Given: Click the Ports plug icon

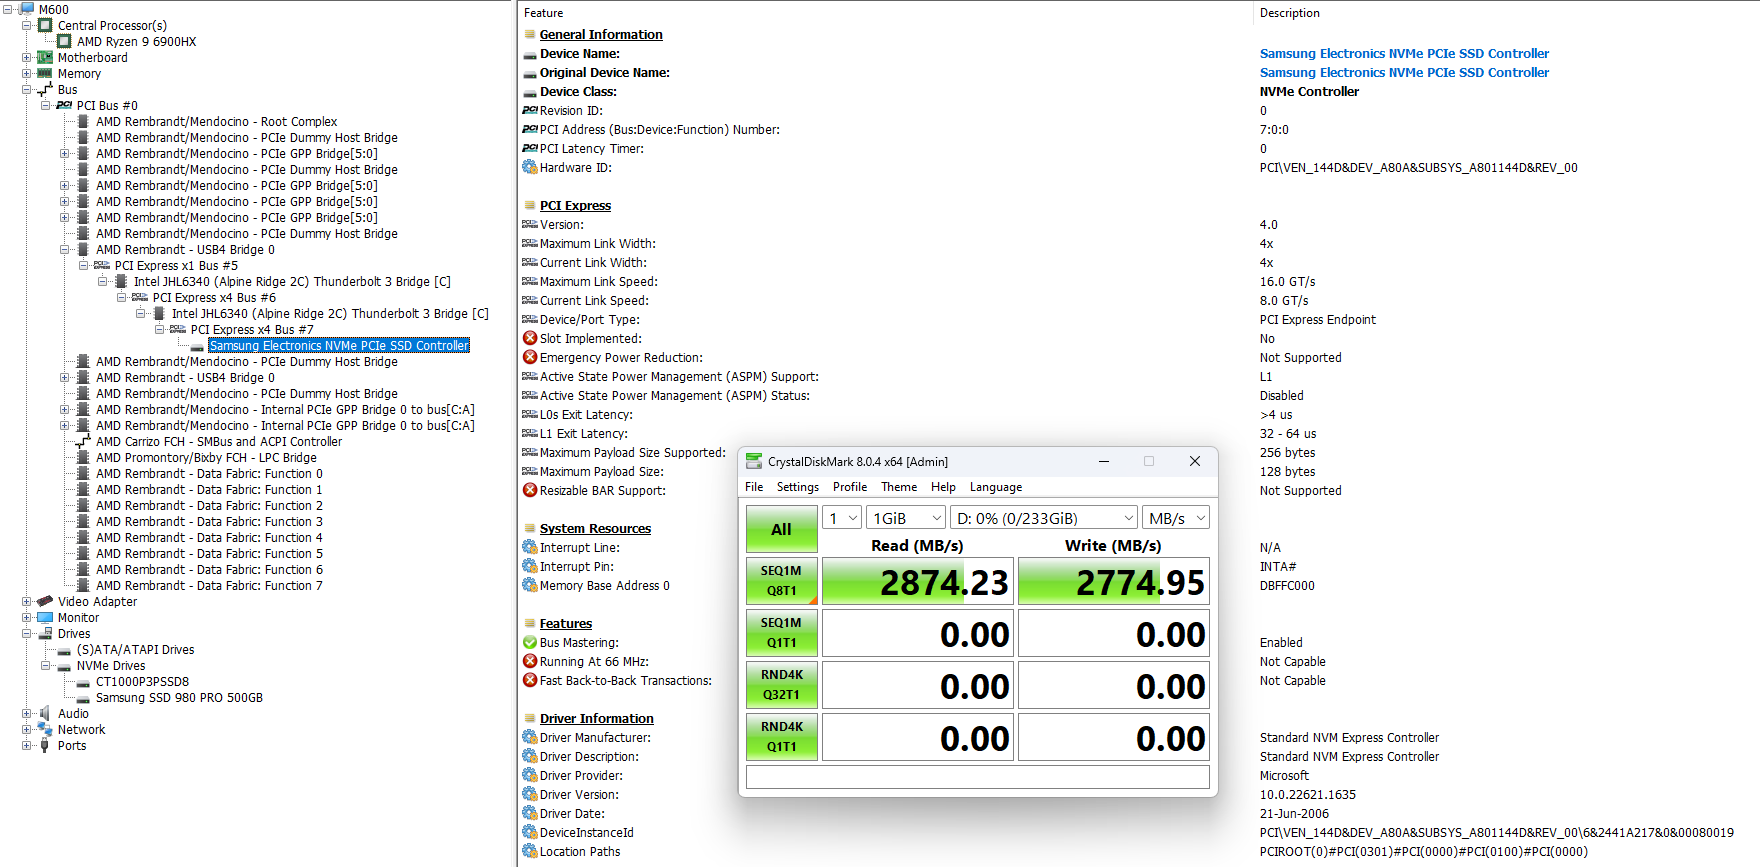Looking at the screenshot, I should click(45, 745).
